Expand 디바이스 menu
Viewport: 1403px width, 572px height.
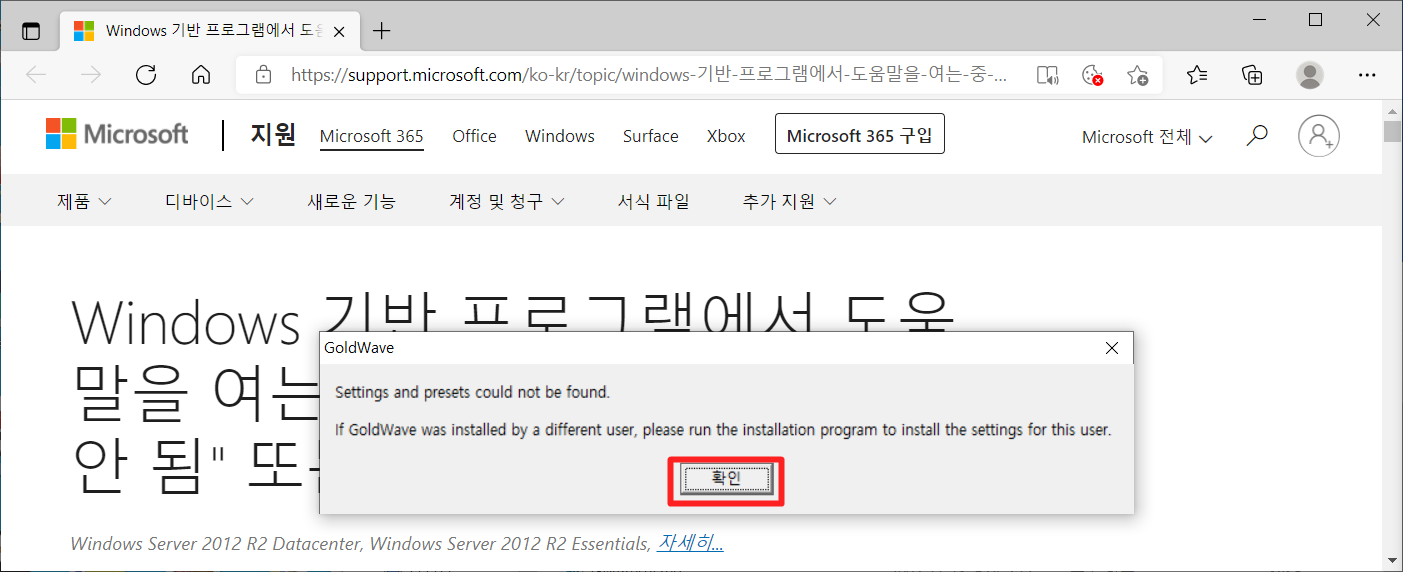tap(209, 201)
